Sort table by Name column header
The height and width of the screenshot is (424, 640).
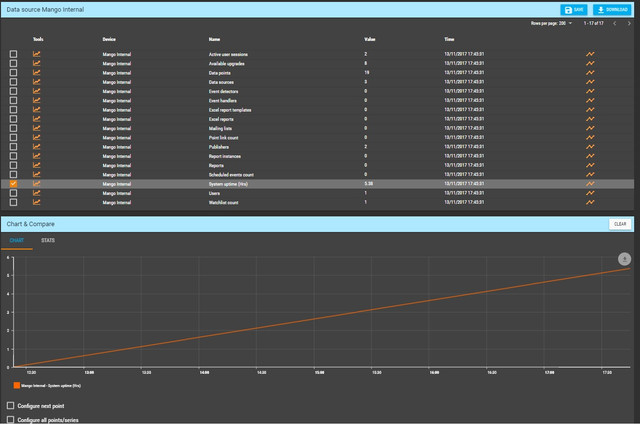(214, 39)
